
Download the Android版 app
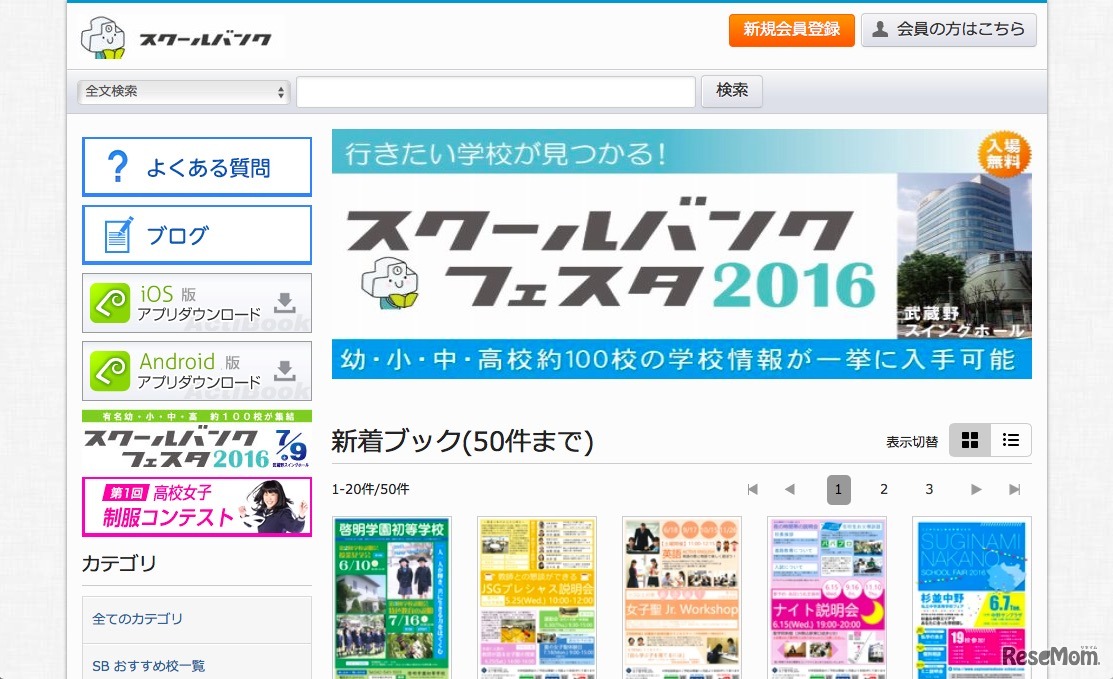196,370
